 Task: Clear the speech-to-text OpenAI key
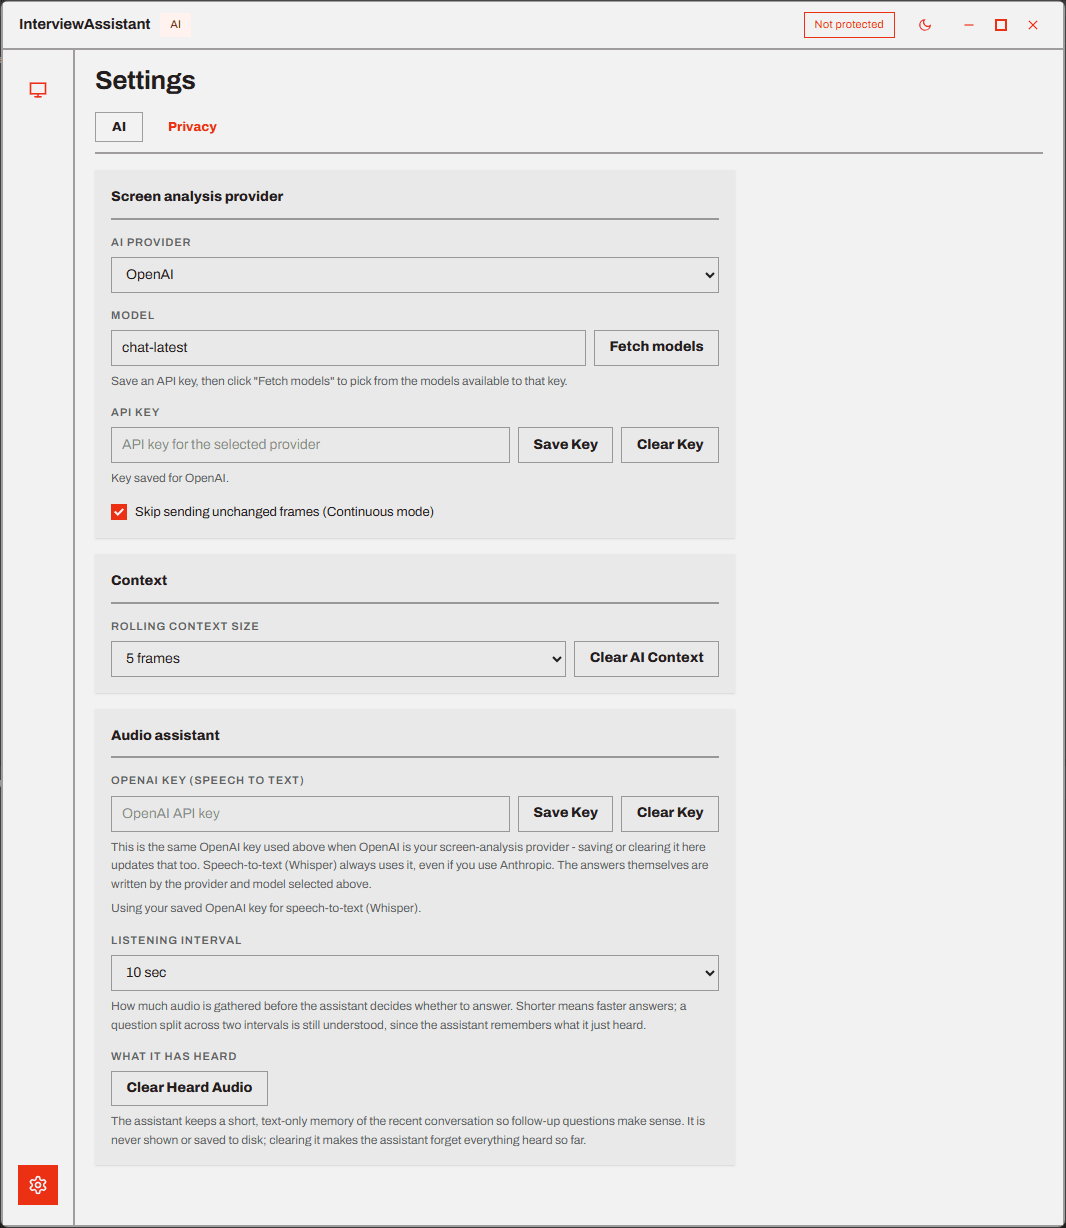(670, 813)
